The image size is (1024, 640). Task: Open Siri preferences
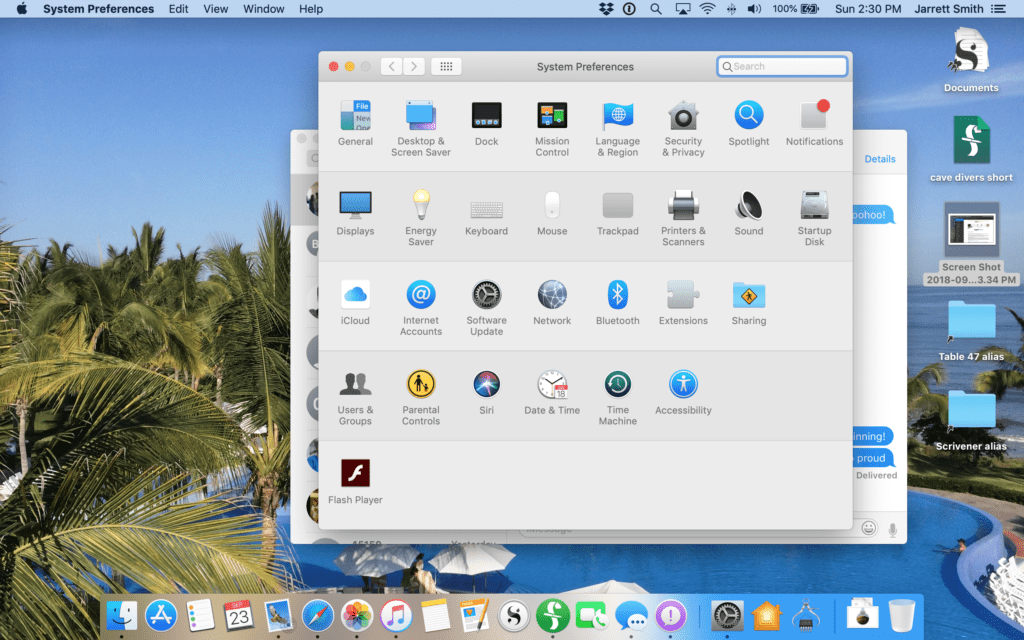[487, 391]
